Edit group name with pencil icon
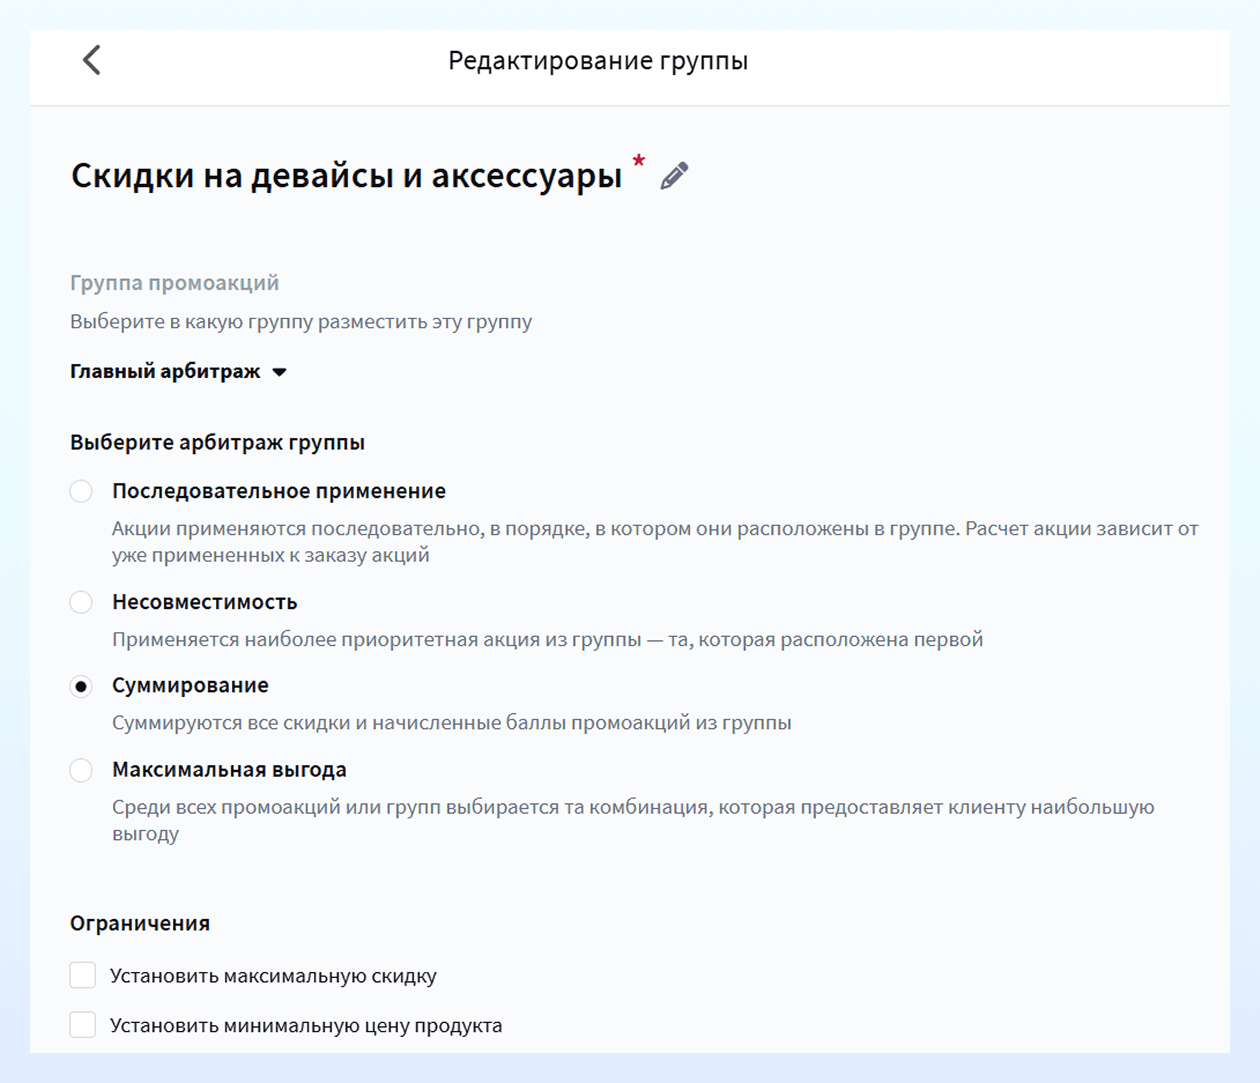Viewport: 1260px width, 1083px height. (x=674, y=176)
